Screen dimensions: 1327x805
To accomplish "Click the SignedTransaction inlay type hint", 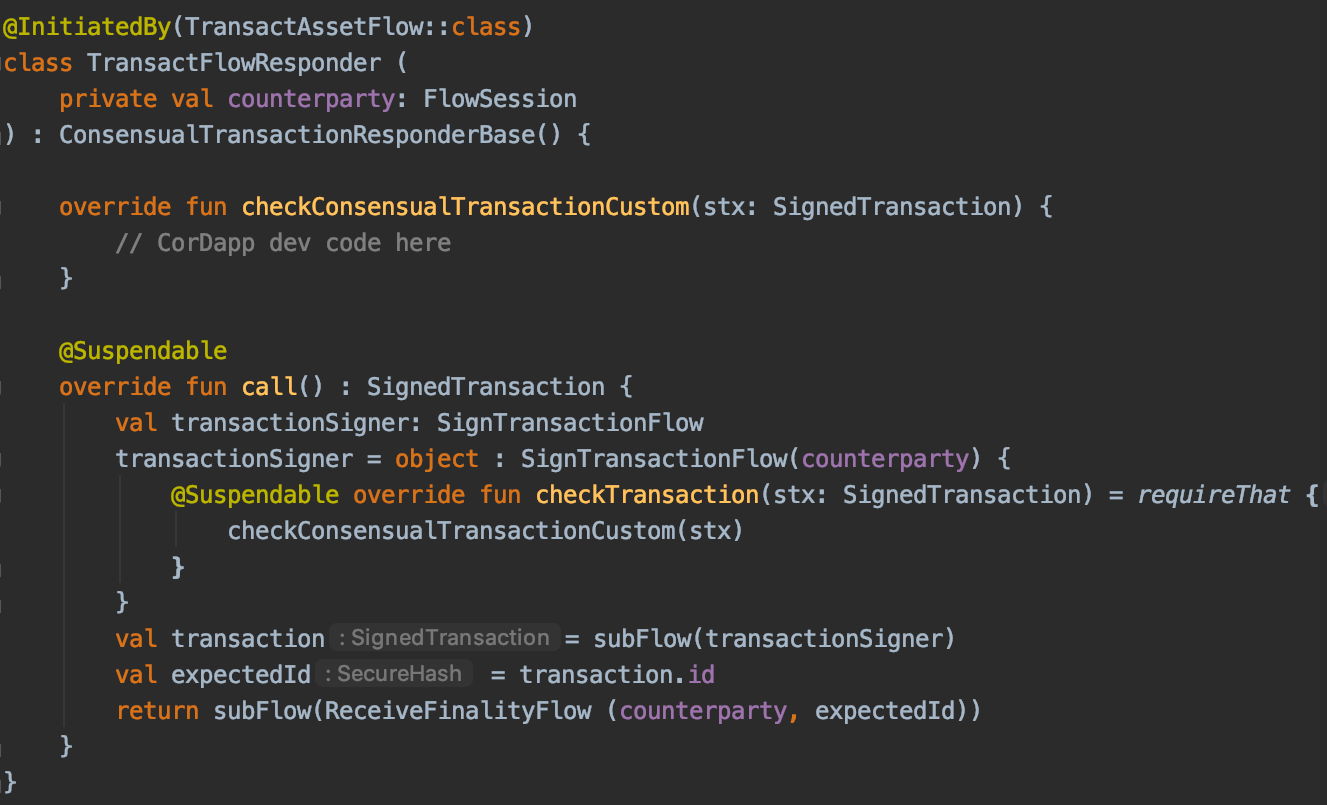I will [444, 638].
